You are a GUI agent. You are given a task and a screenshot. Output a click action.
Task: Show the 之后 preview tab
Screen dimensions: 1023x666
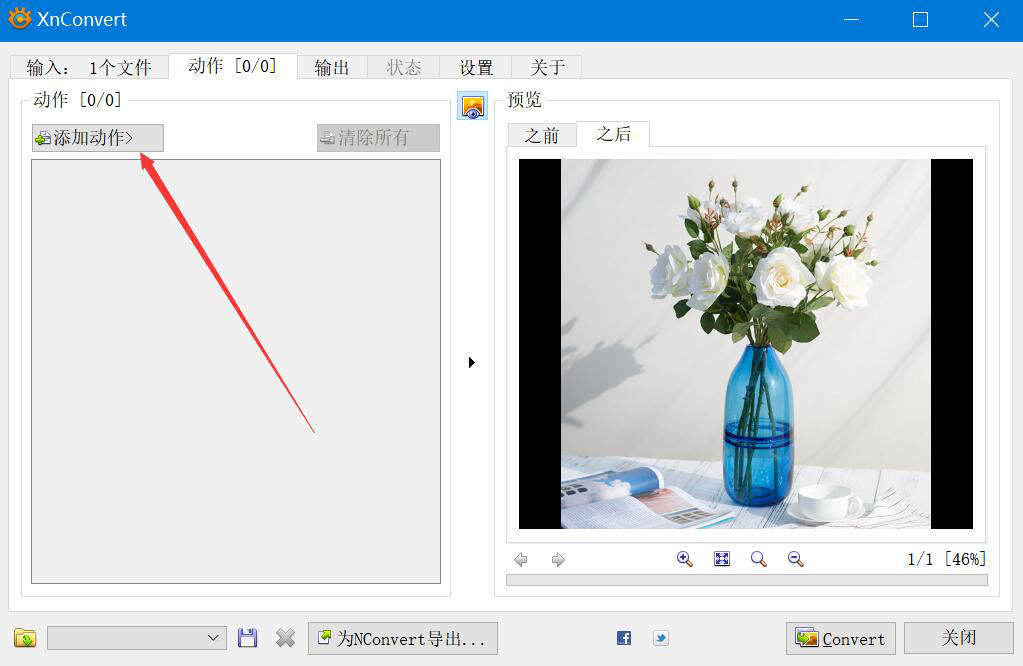pos(613,134)
